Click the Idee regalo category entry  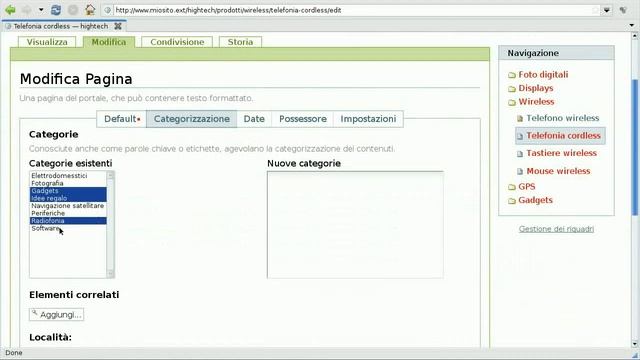(x=68, y=198)
